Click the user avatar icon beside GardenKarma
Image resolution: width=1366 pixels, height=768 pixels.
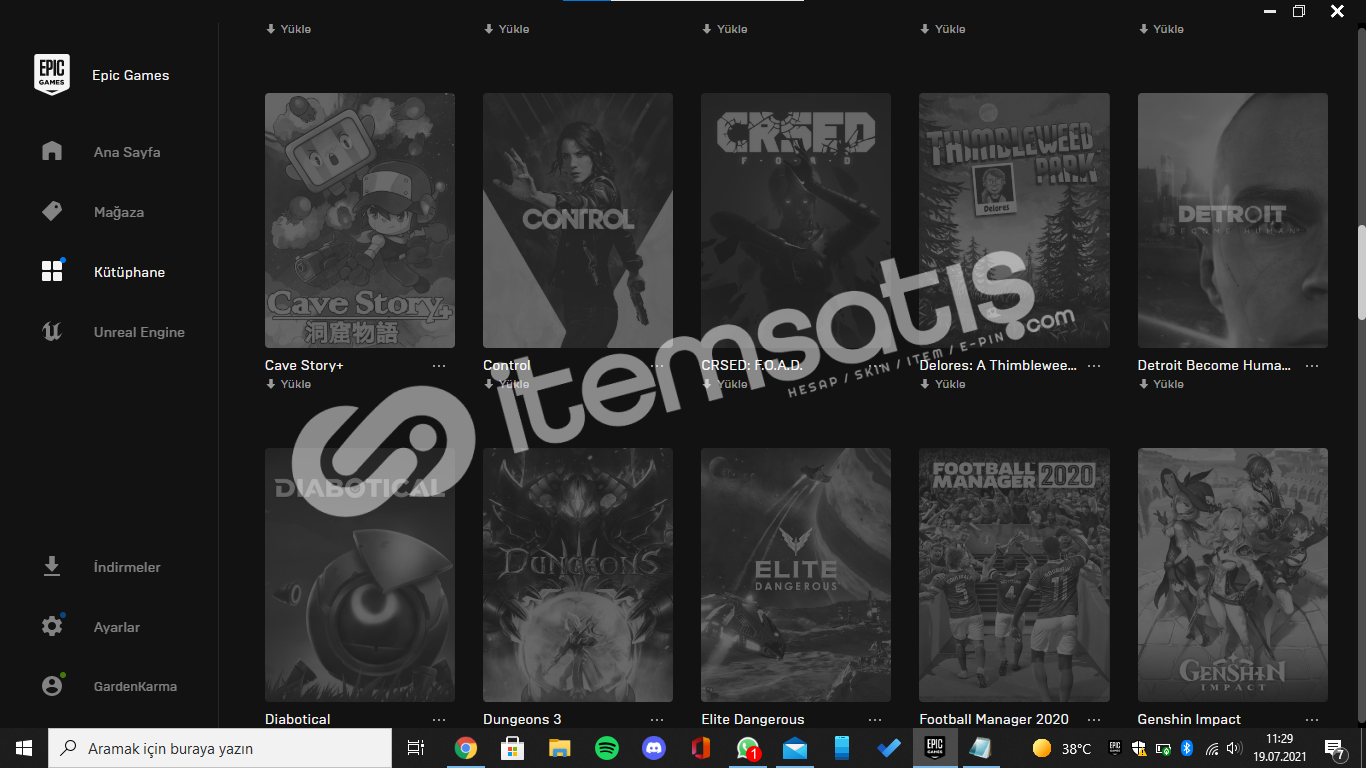pos(52,686)
